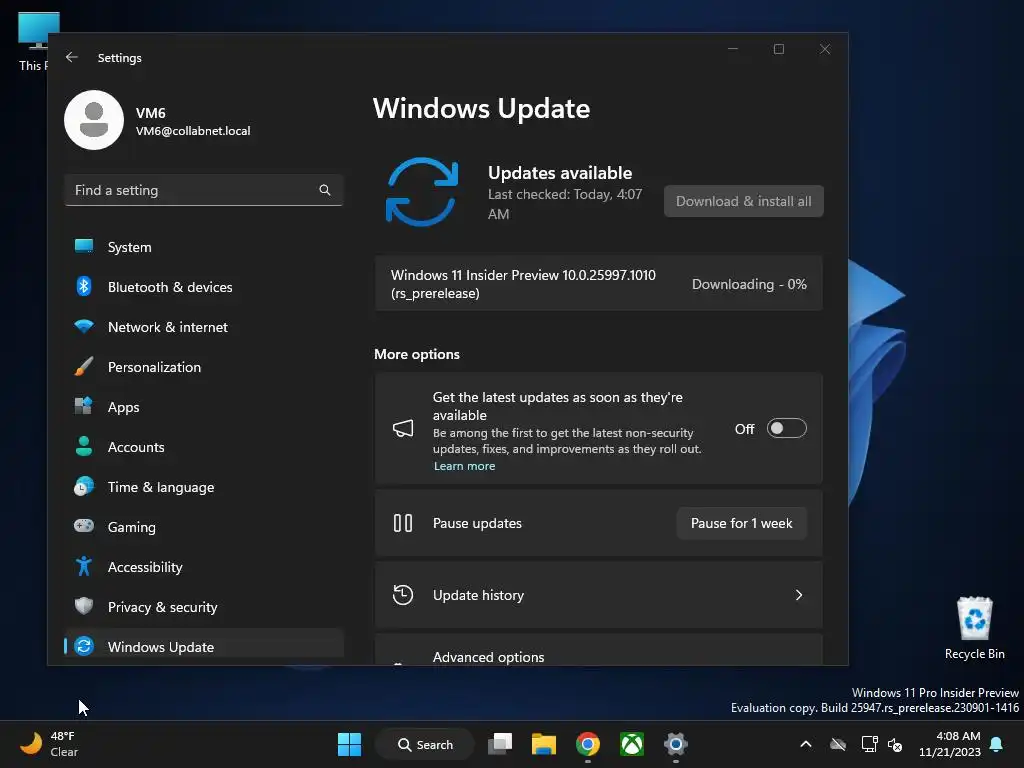
Task: Click the Gaming controller icon
Action: [84, 526]
